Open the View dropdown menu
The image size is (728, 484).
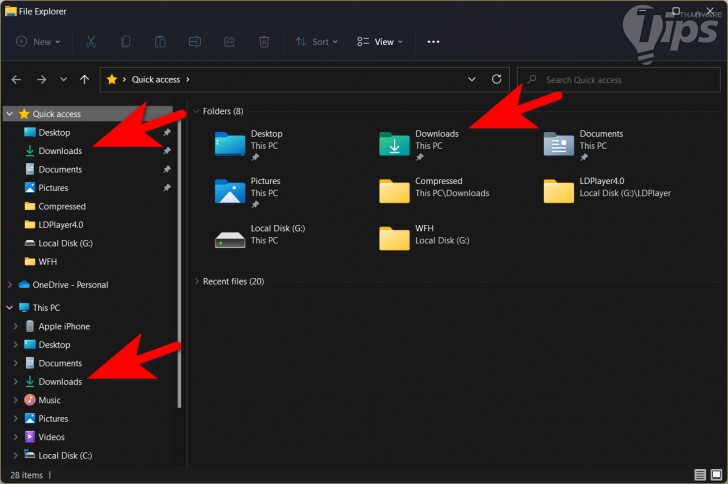tap(380, 42)
